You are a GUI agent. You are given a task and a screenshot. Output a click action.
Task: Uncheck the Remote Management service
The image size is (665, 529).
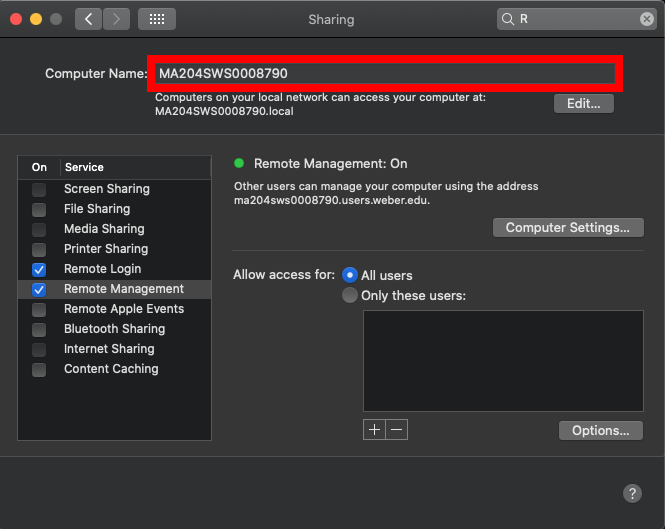pos(39,289)
